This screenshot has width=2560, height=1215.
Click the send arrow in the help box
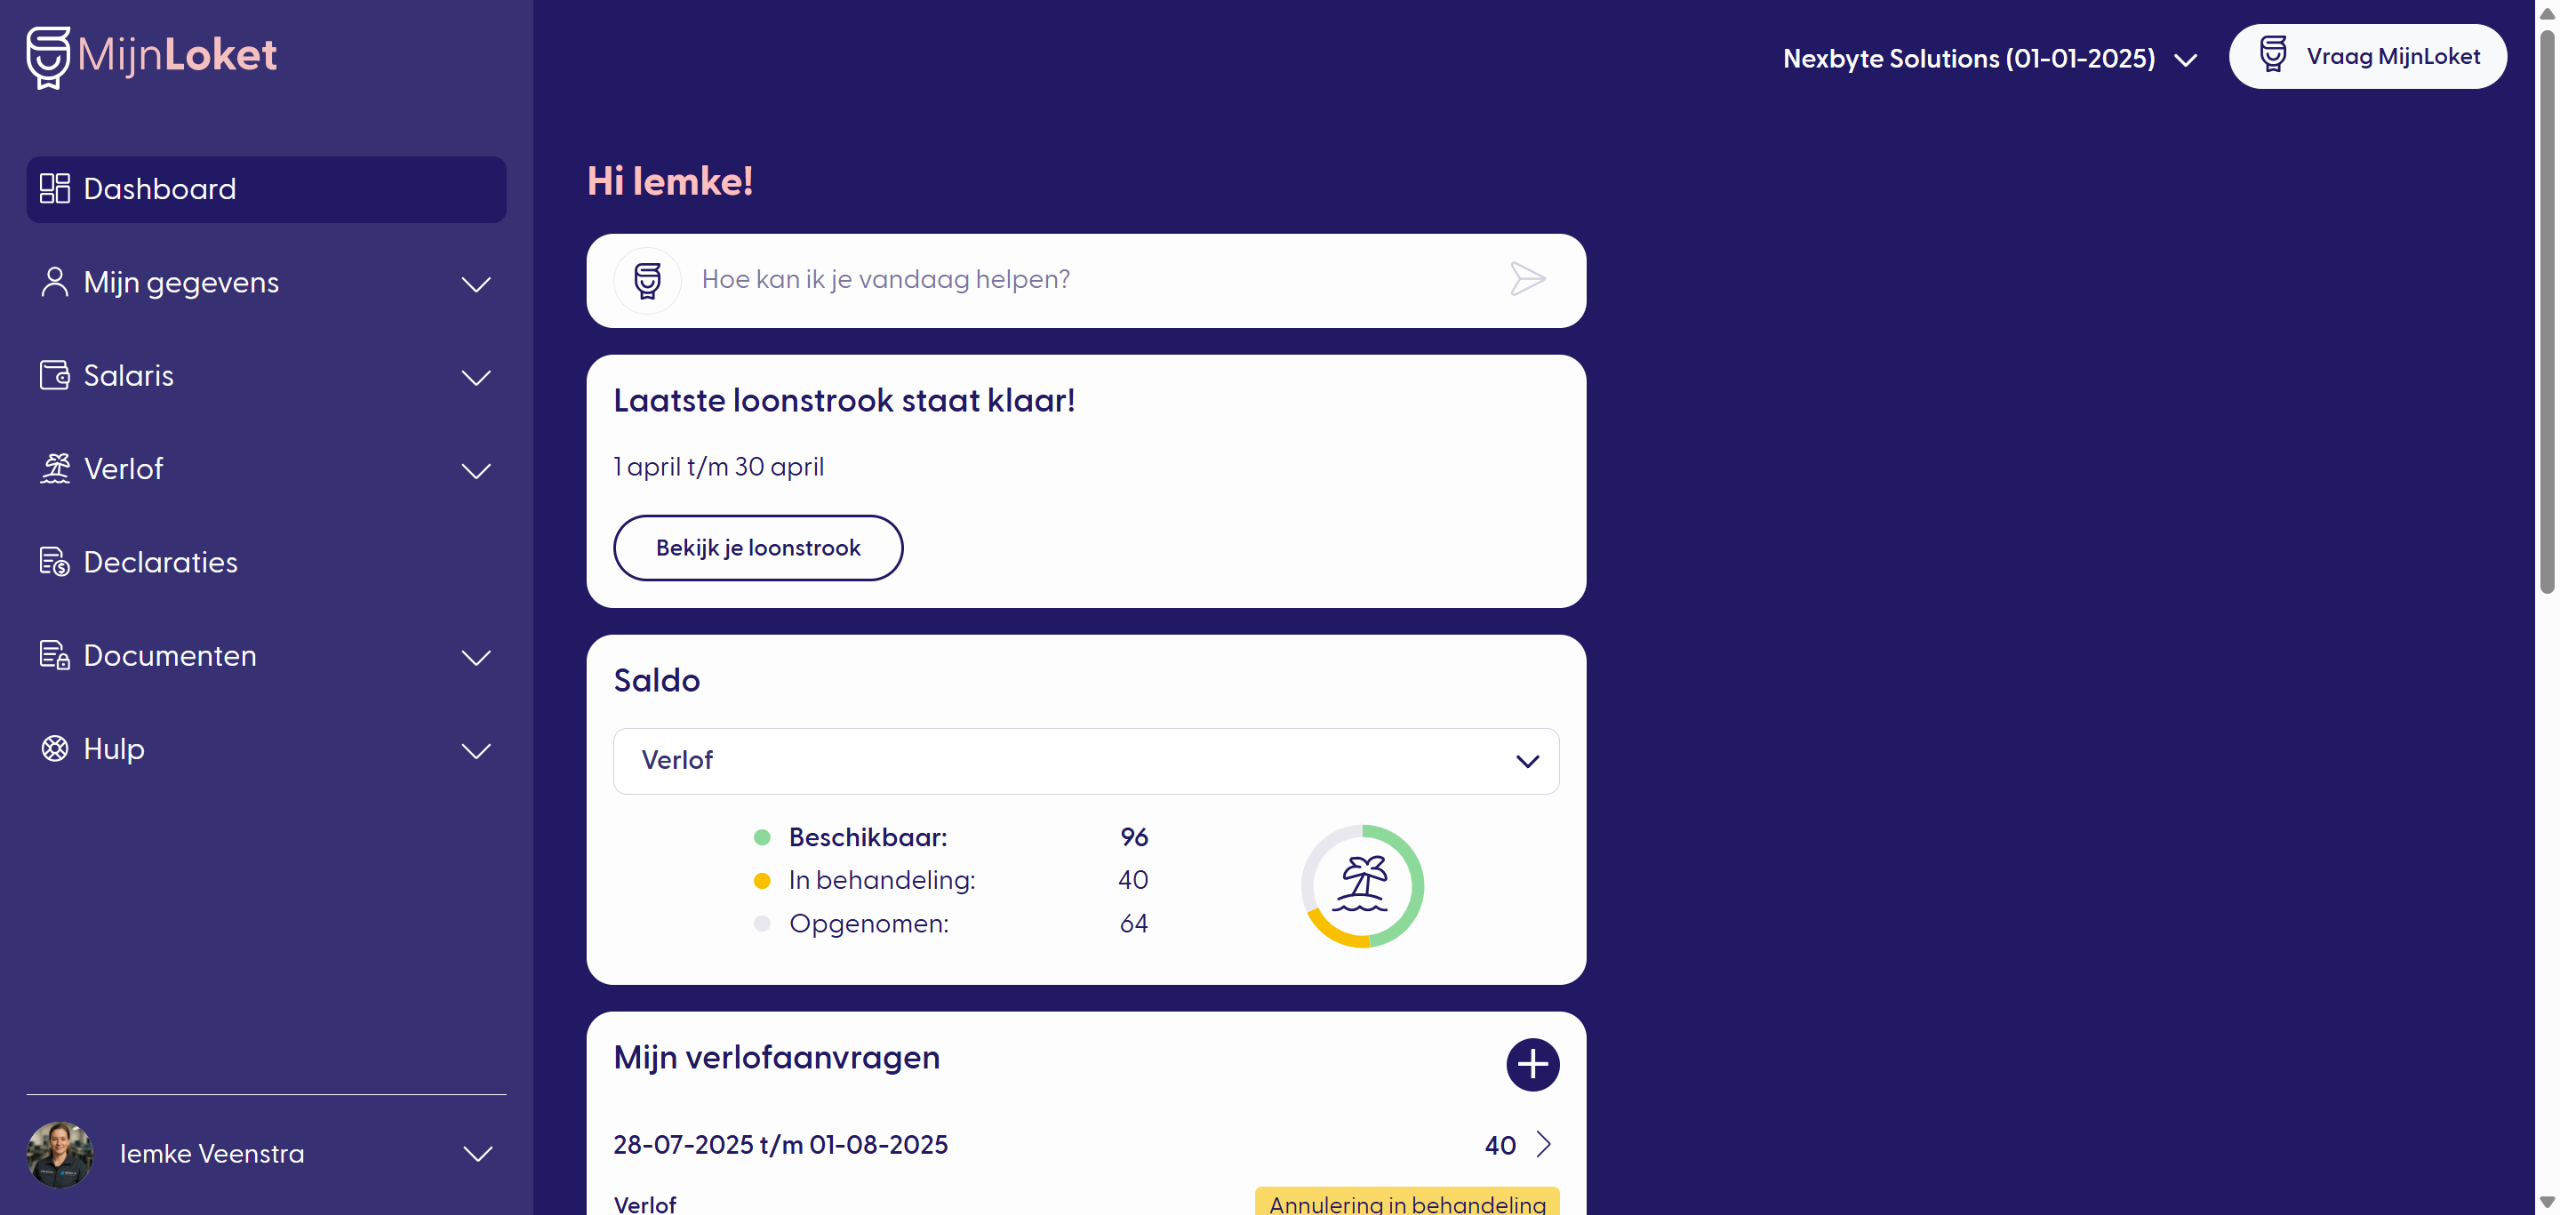tap(1527, 279)
